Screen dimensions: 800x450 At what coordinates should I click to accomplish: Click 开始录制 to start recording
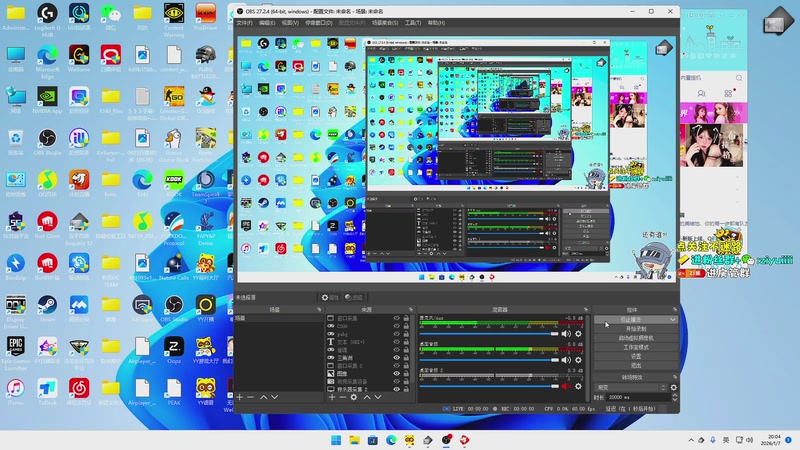pyautogui.click(x=636, y=329)
